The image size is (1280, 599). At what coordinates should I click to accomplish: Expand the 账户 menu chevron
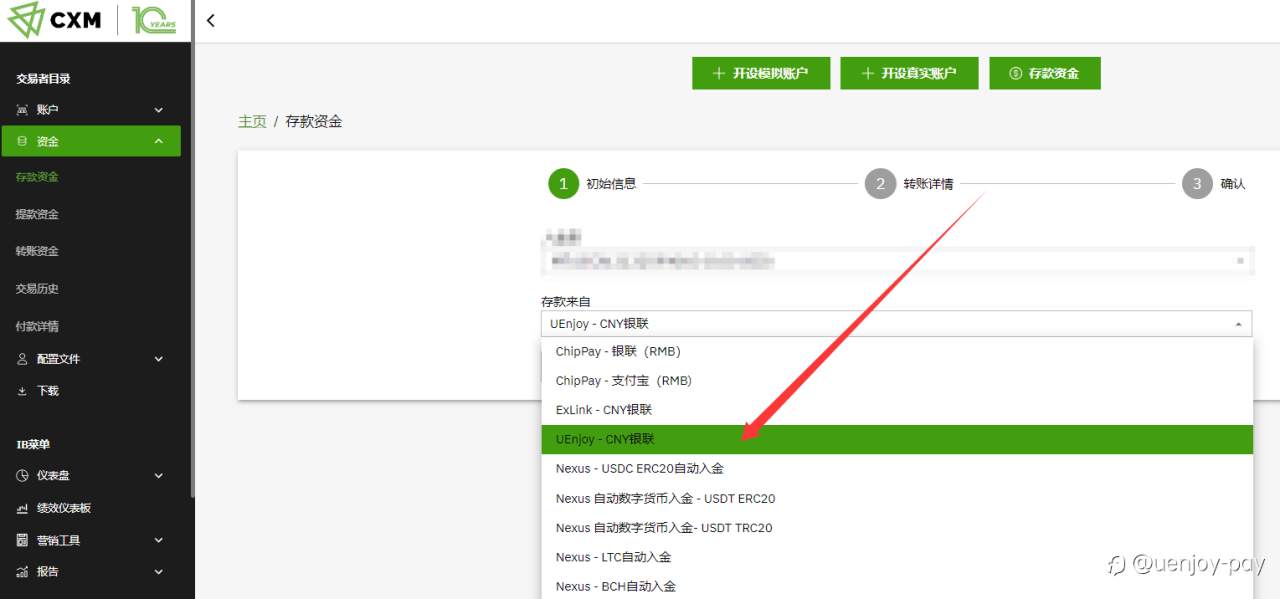(158, 110)
